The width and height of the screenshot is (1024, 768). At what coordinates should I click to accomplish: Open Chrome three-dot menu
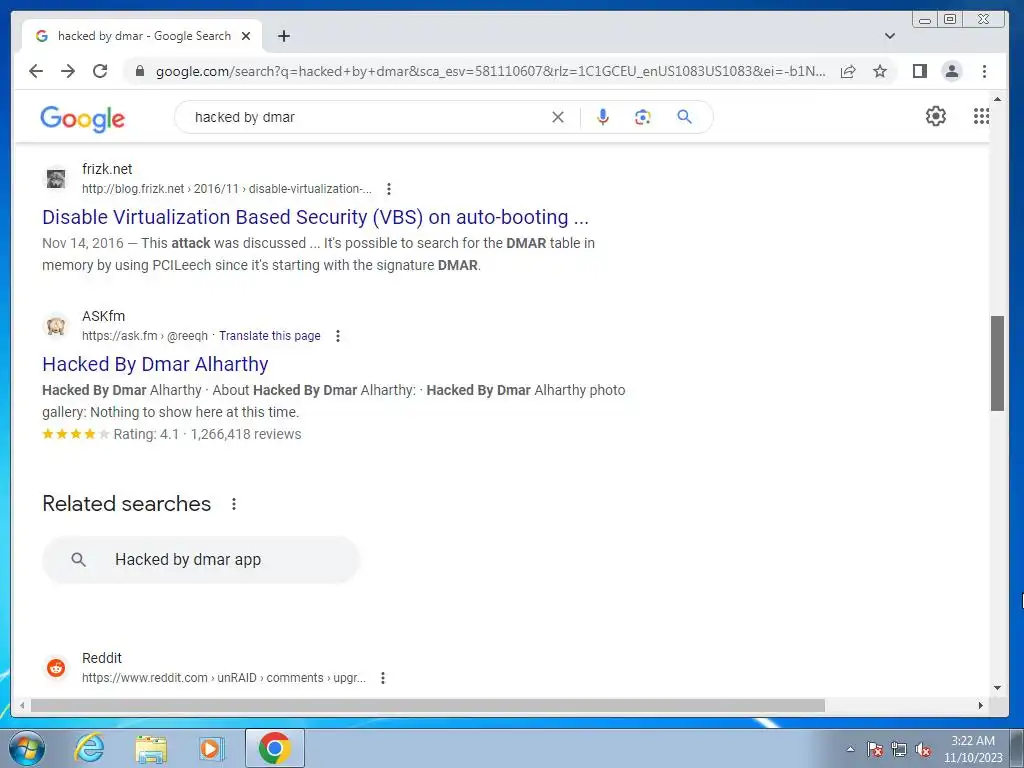(x=984, y=71)
